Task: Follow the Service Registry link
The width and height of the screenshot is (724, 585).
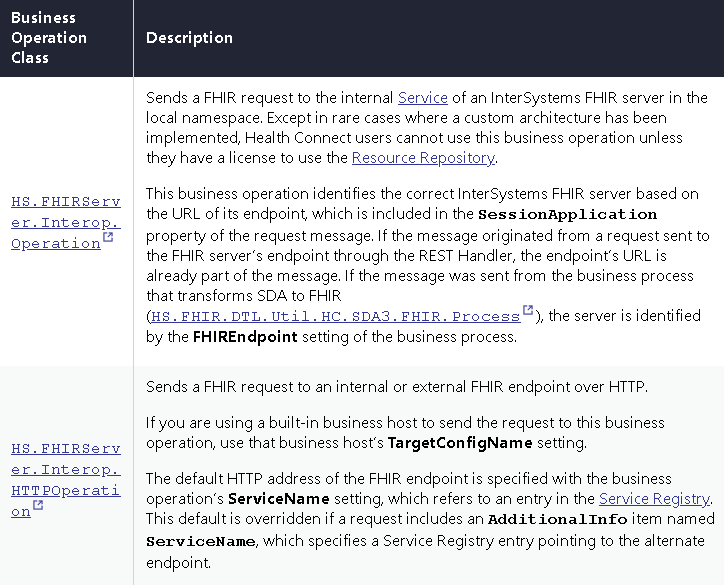Action: coord(654,498)
